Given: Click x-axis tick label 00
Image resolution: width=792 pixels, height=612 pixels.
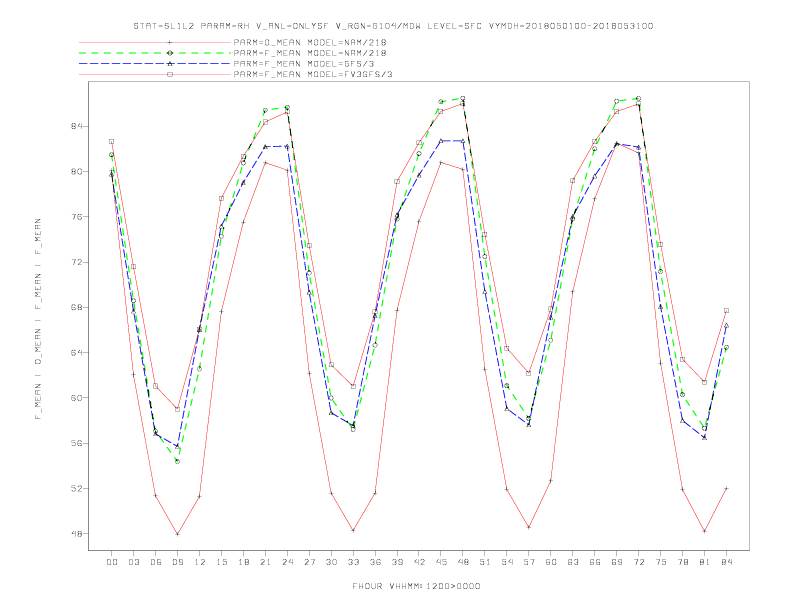Looking at the screenshot, I should point(112,562).
